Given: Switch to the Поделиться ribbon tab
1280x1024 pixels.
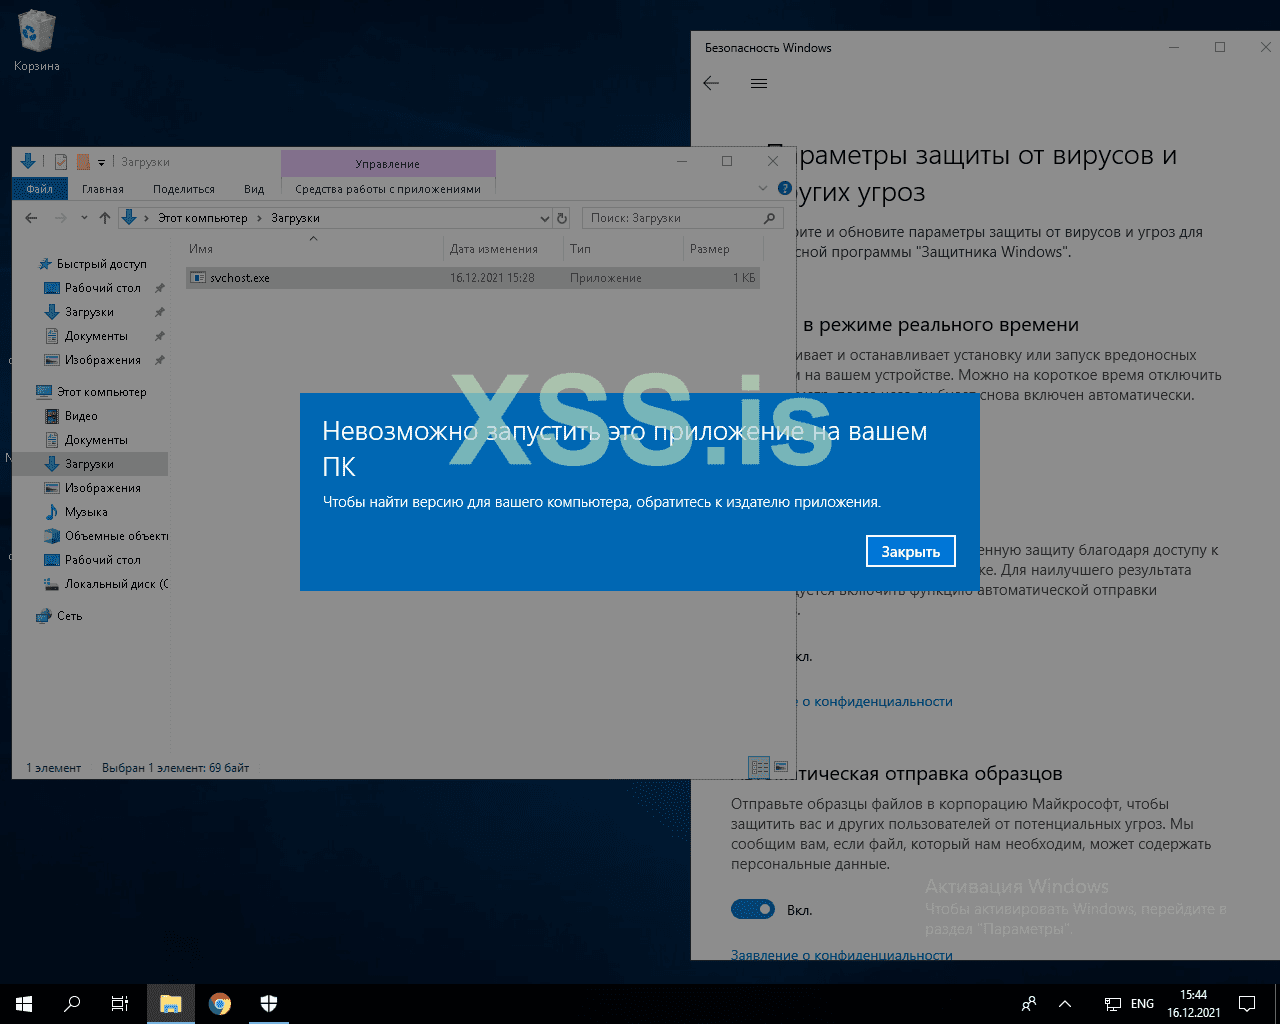Looking at the screenshot, I should (184, 189).
